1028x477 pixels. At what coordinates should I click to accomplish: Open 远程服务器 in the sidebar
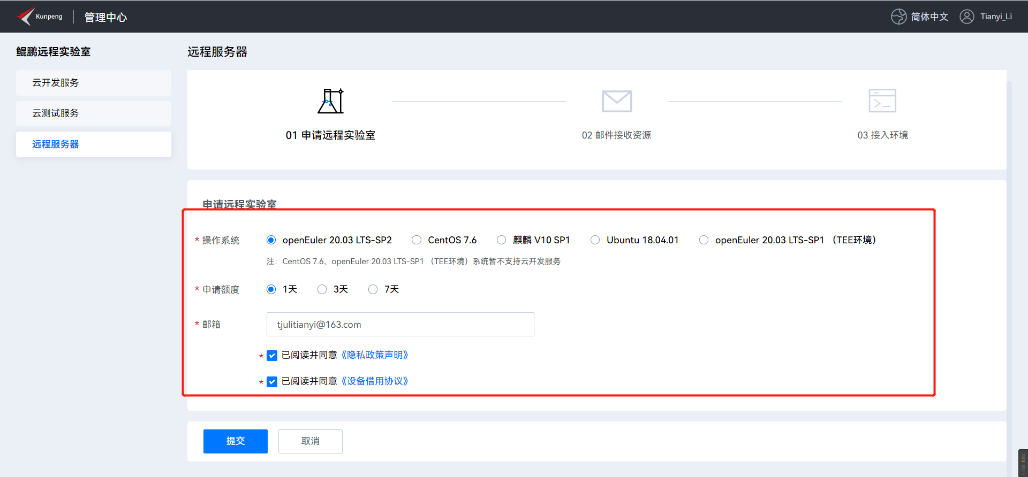(x=94, y=144)
